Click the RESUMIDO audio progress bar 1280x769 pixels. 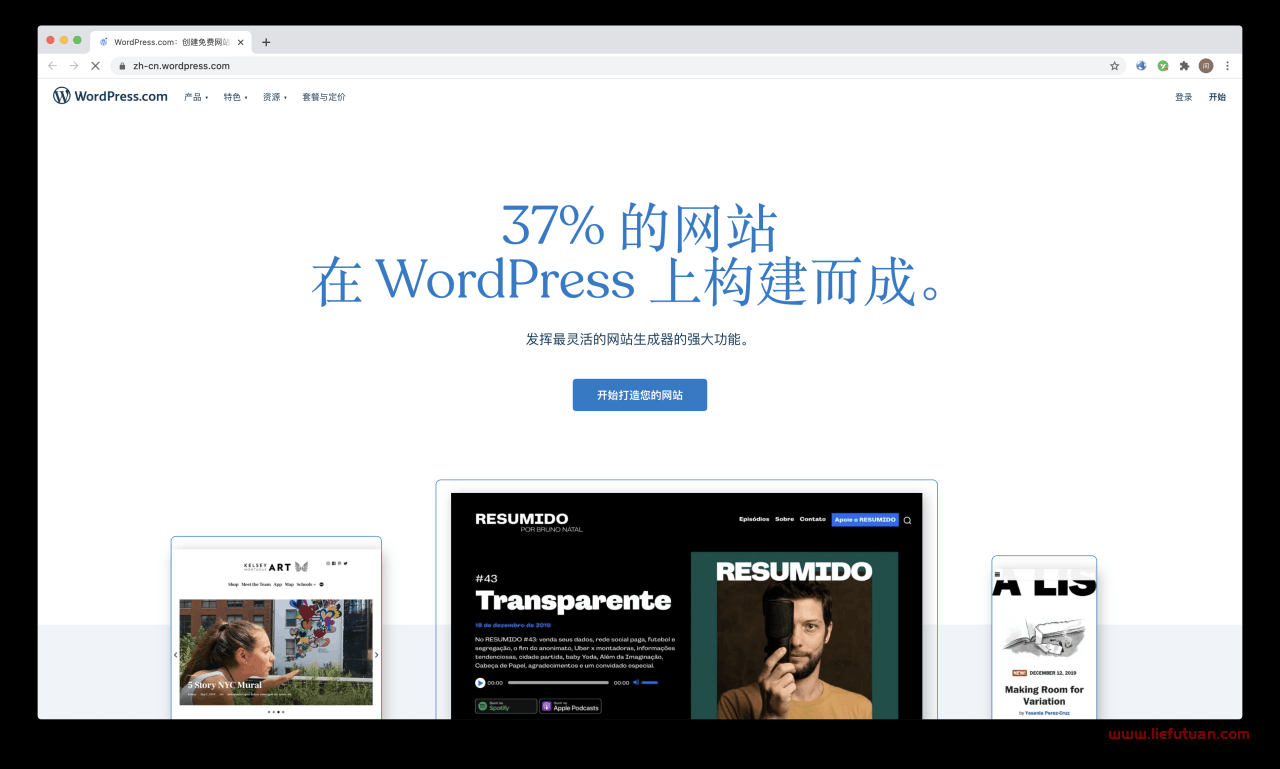coord(558,683)
